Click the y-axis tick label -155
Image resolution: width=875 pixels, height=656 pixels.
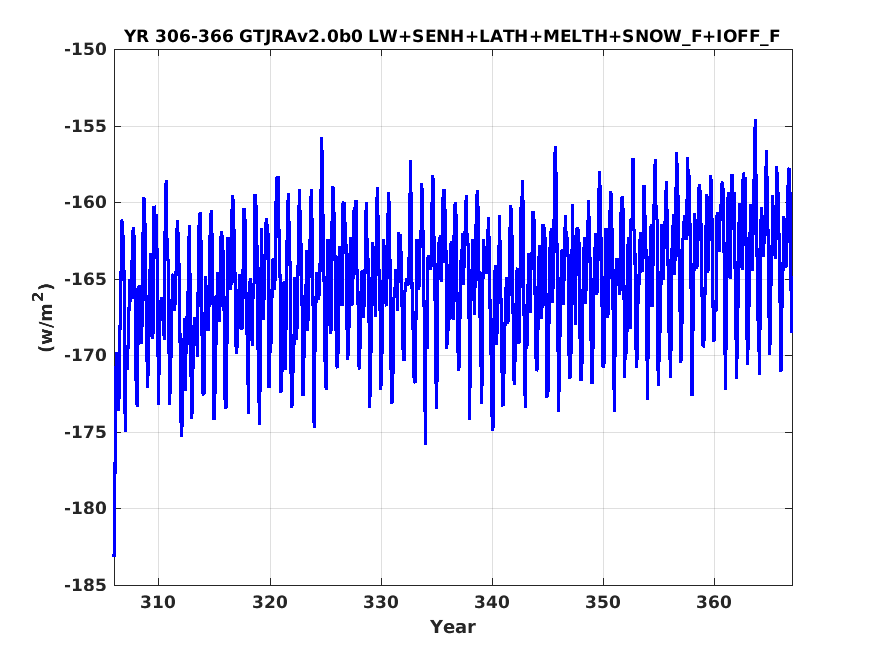(85, 126)
